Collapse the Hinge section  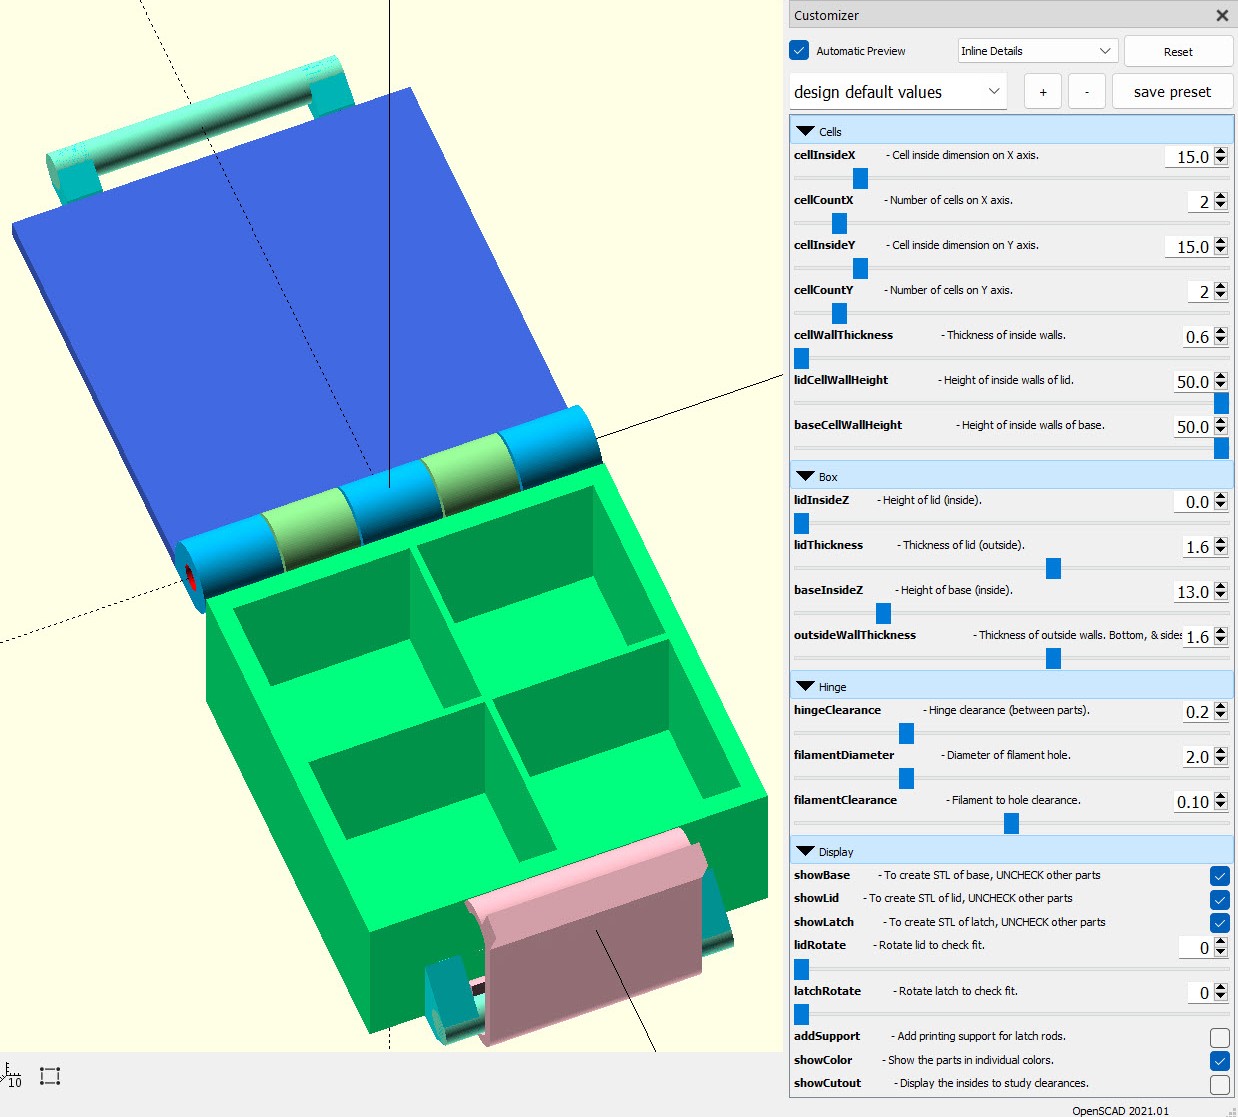806,686
